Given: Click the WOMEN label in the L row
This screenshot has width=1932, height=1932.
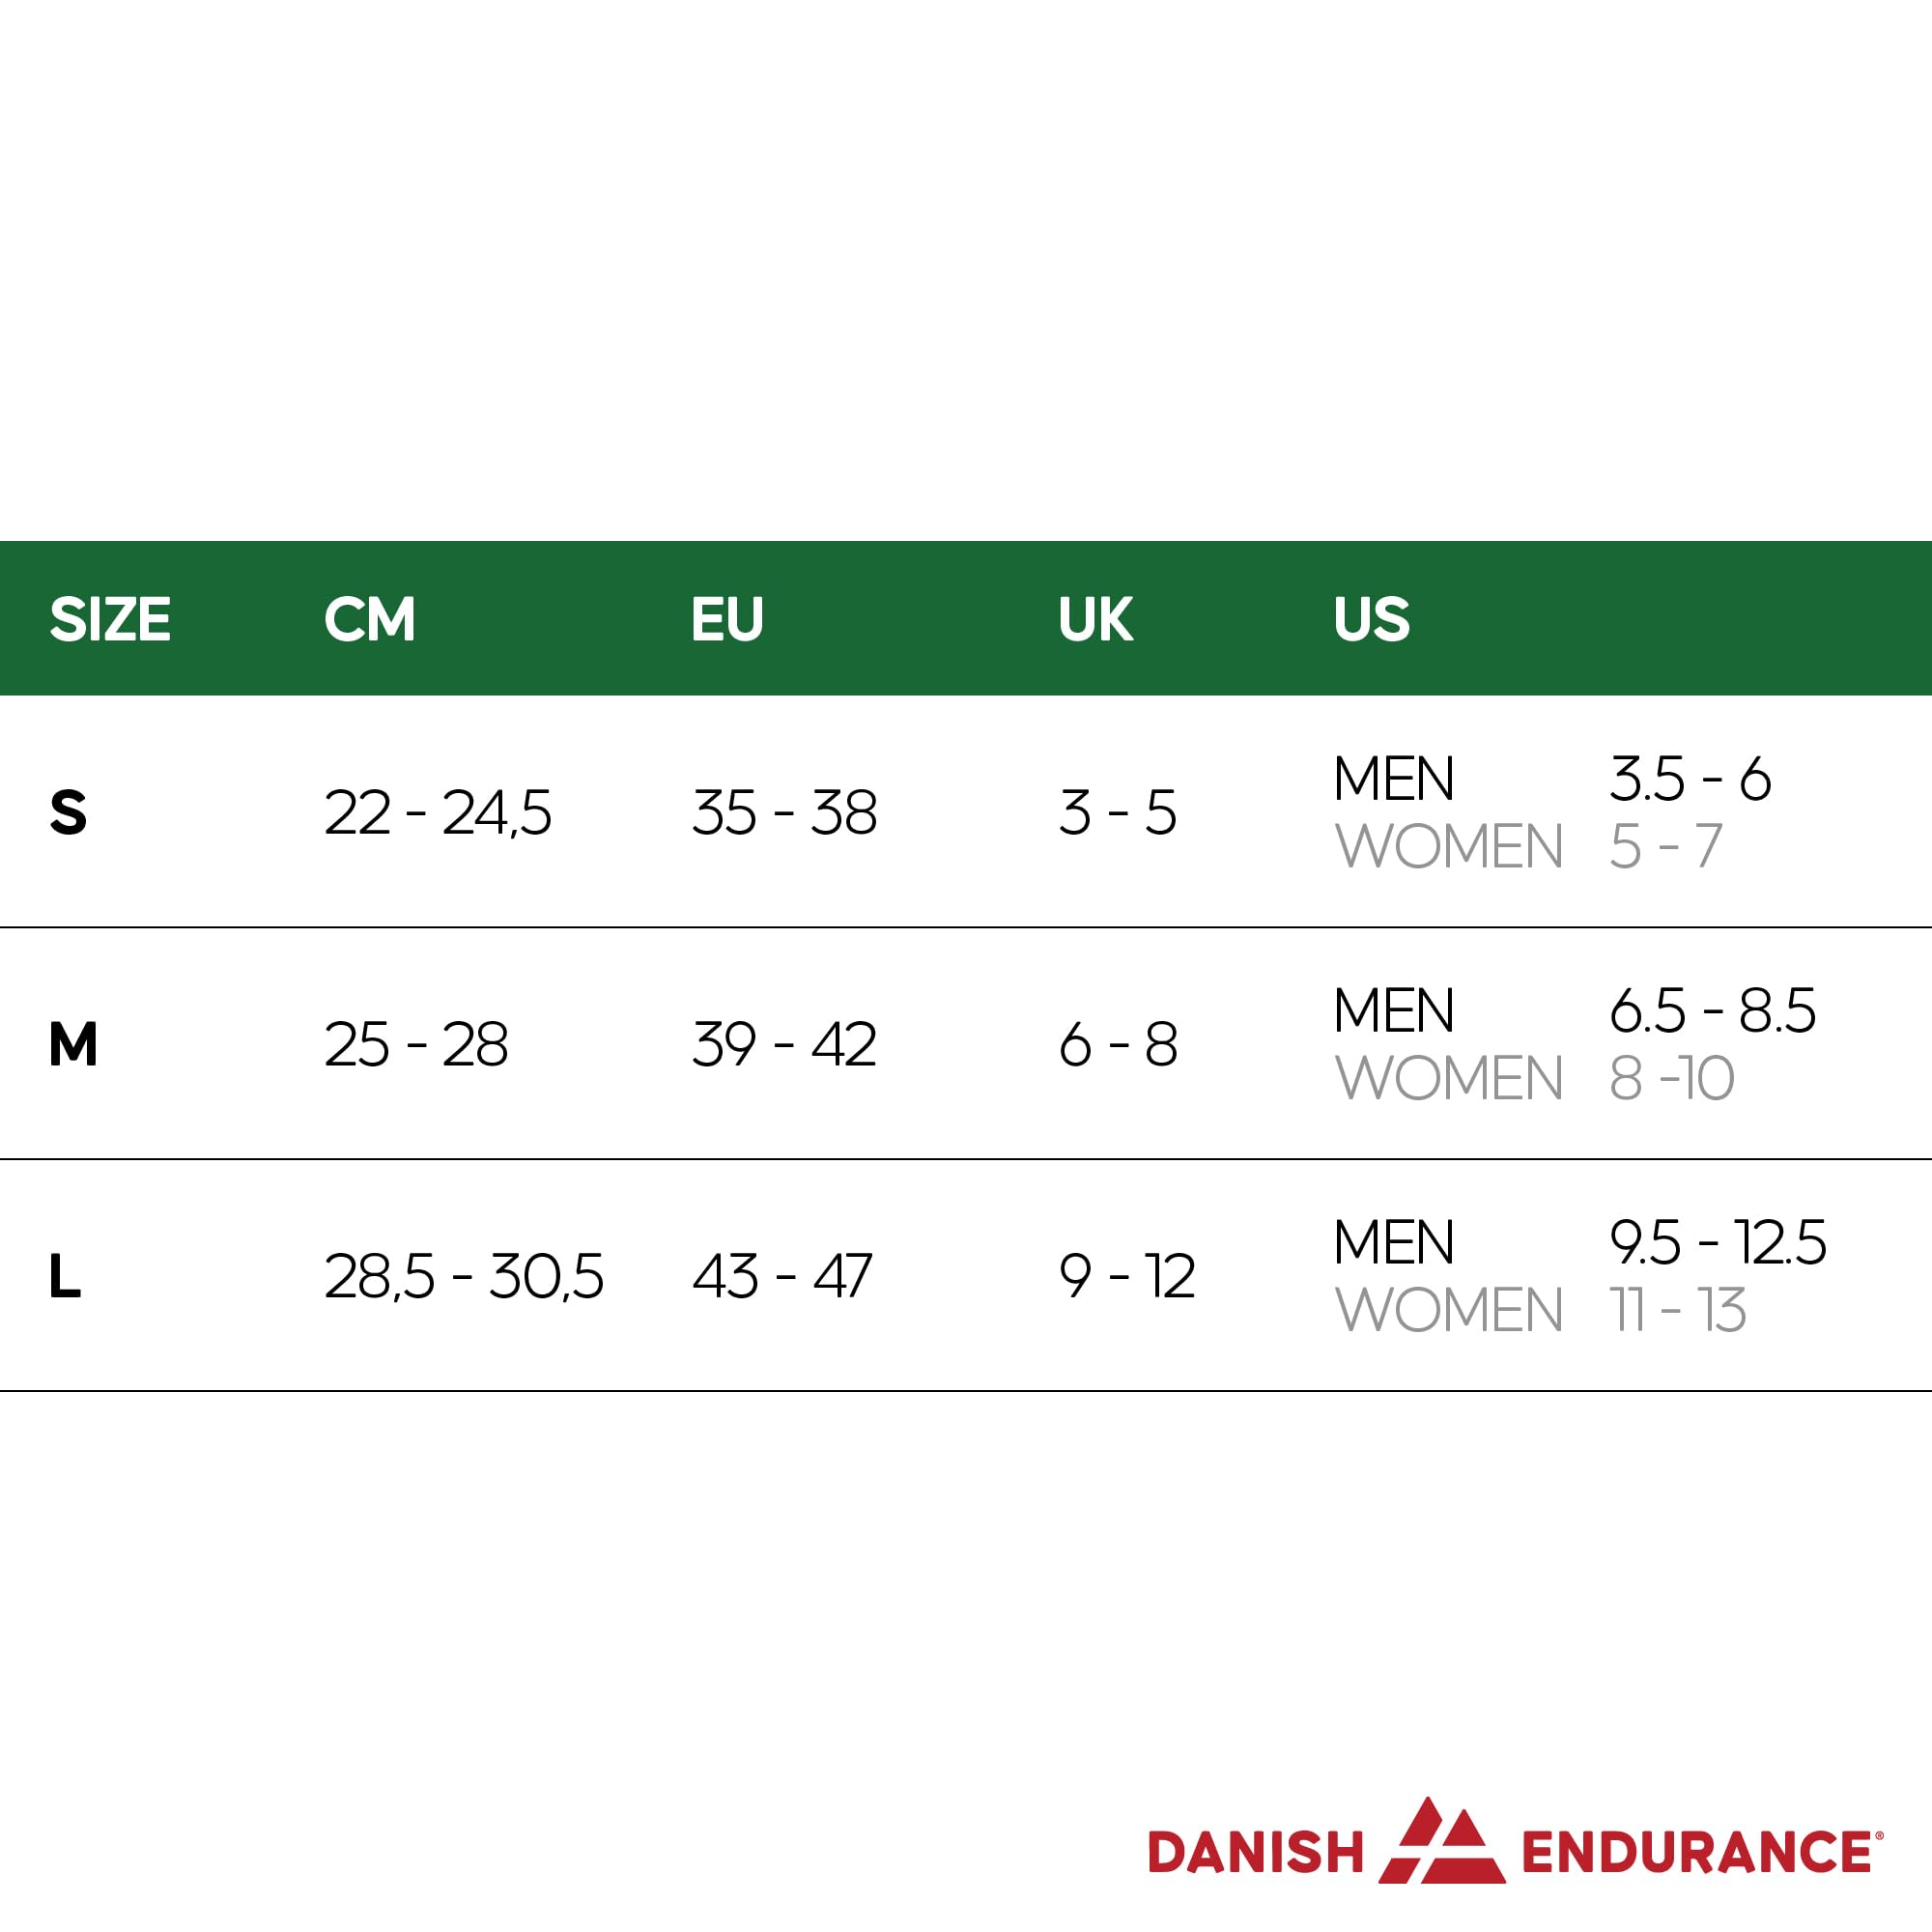Looking at the screenshot, I should [1449, 1310].
